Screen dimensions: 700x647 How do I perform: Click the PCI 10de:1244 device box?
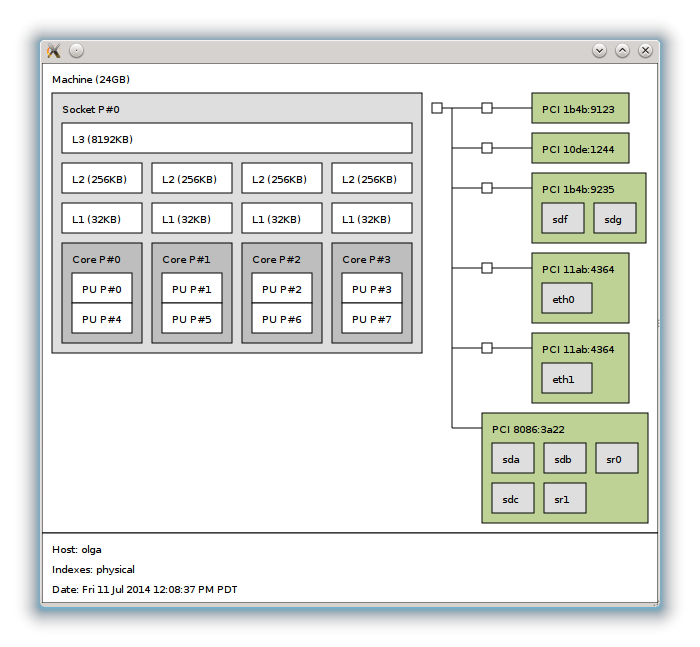click(580, 149)
